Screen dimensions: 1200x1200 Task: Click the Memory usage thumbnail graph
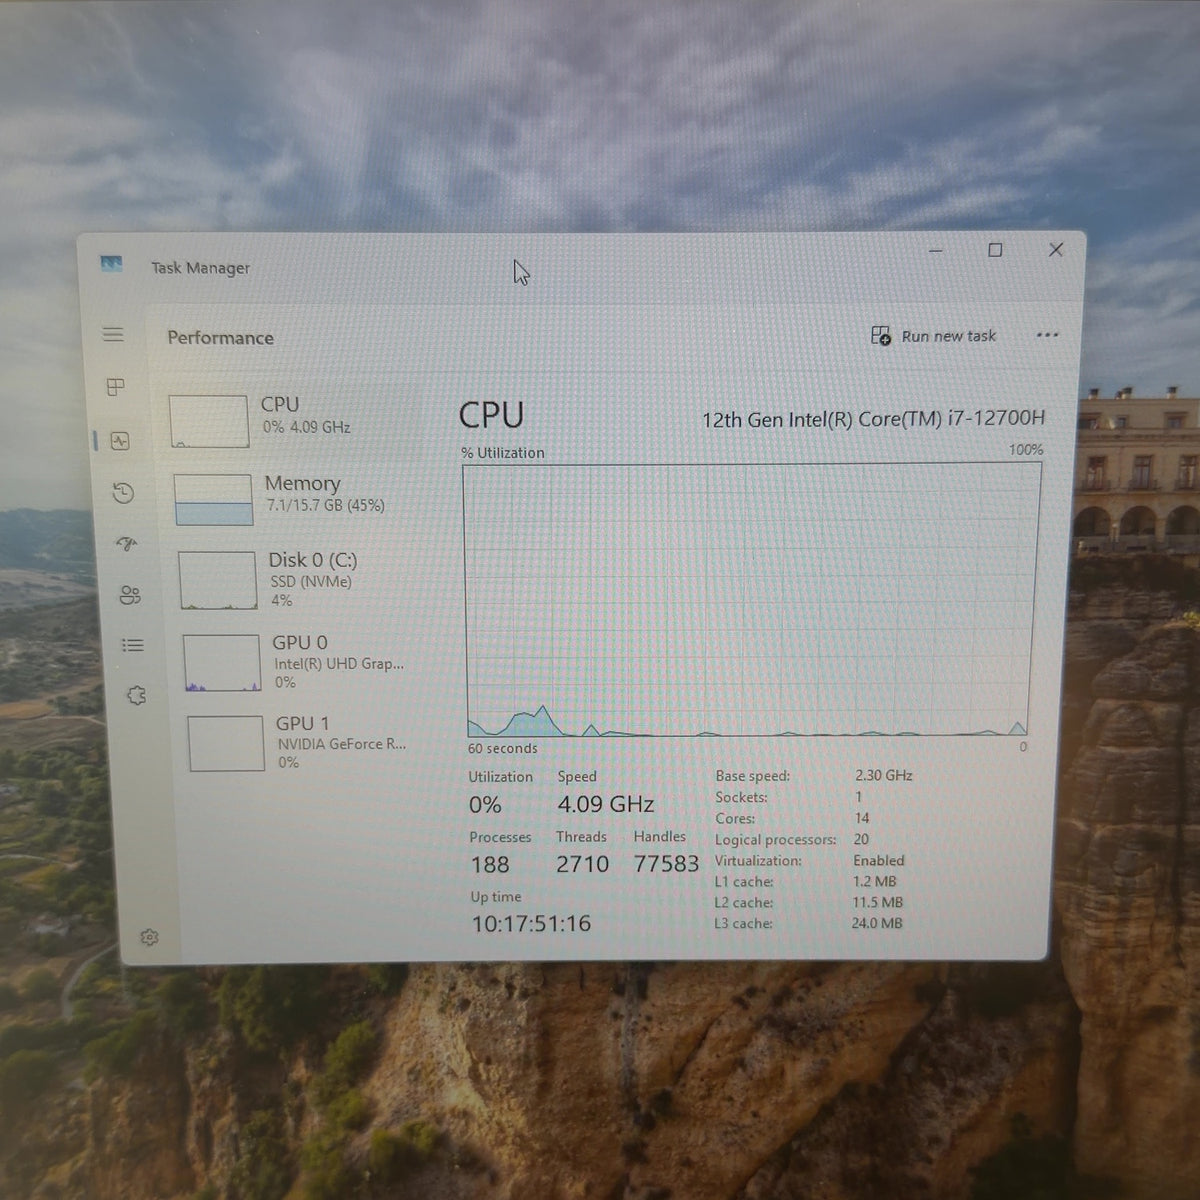tap(213, 499)
